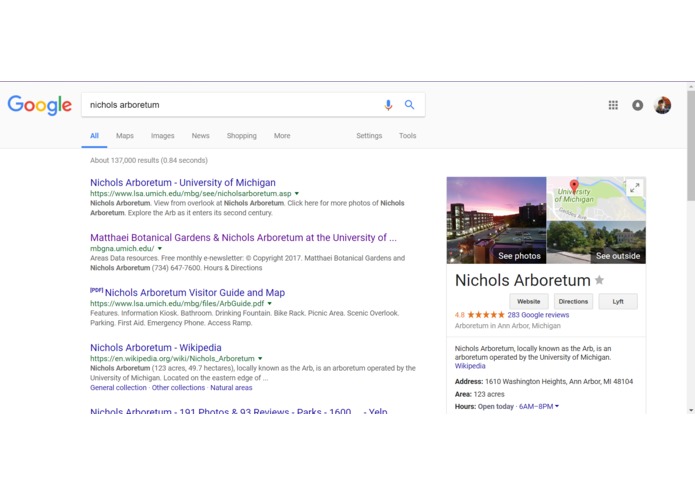Click inside the nichols arboretum search box

point(230,105)
